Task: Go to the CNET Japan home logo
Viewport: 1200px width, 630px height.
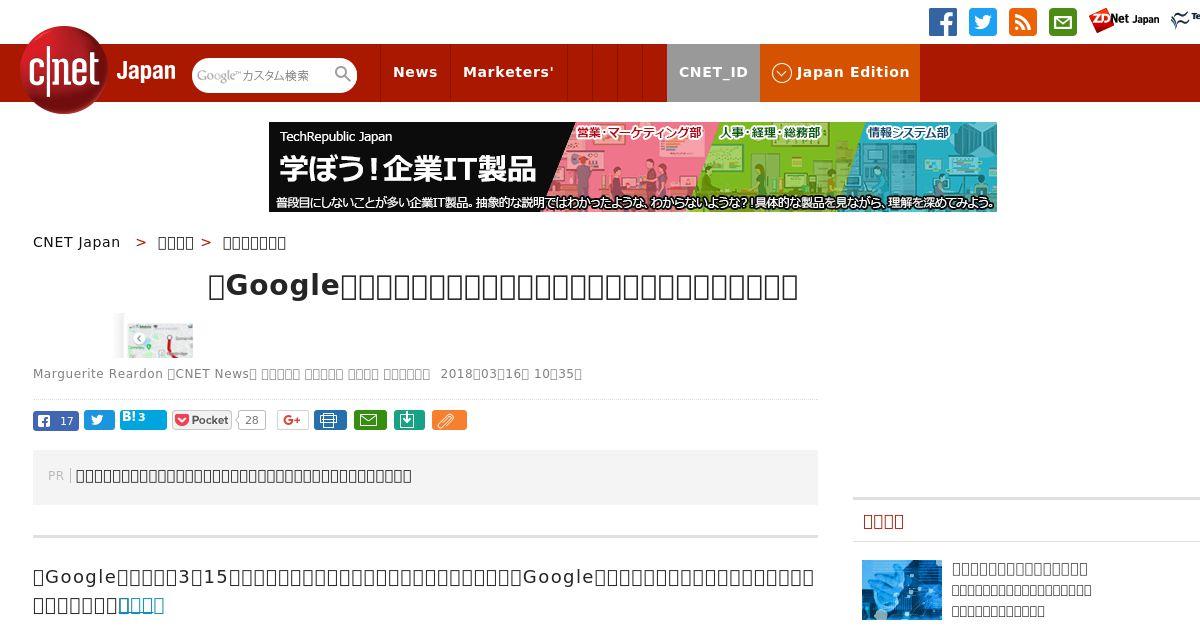Action: 98,70
